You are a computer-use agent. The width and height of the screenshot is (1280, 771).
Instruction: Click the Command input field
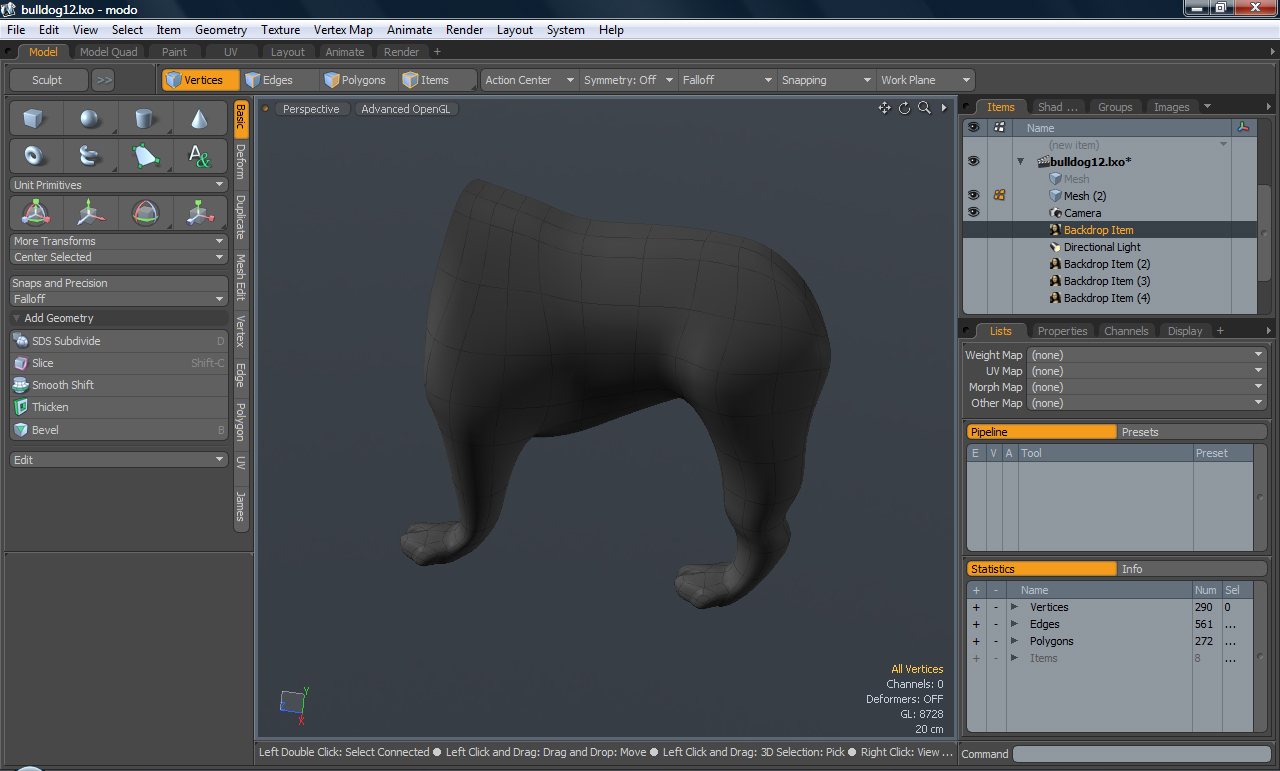(1141, 754)
